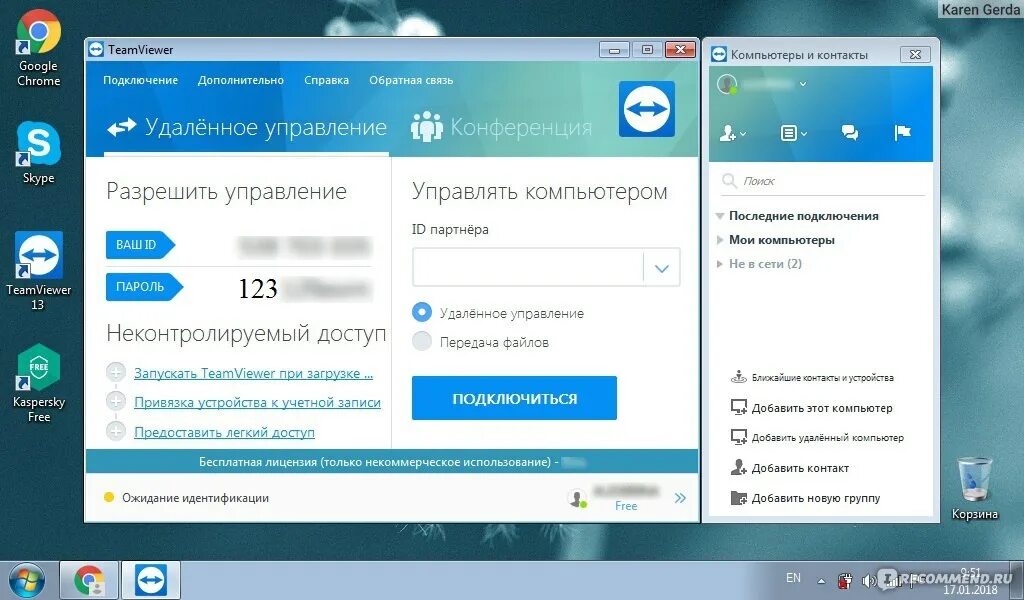Expand Не в сети (2) group

[720, 264]
